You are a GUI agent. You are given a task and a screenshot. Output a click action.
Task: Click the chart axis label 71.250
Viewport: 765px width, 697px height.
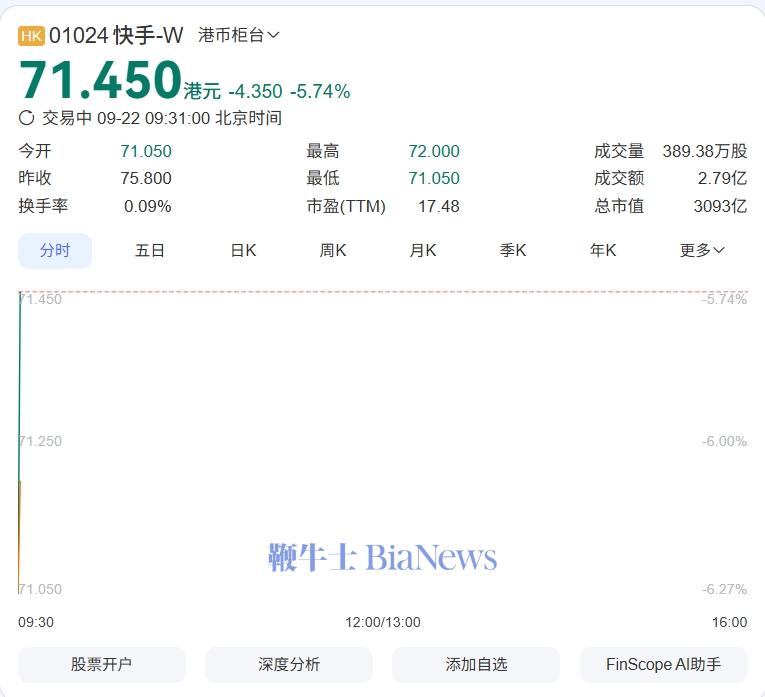tap(40, 441)
